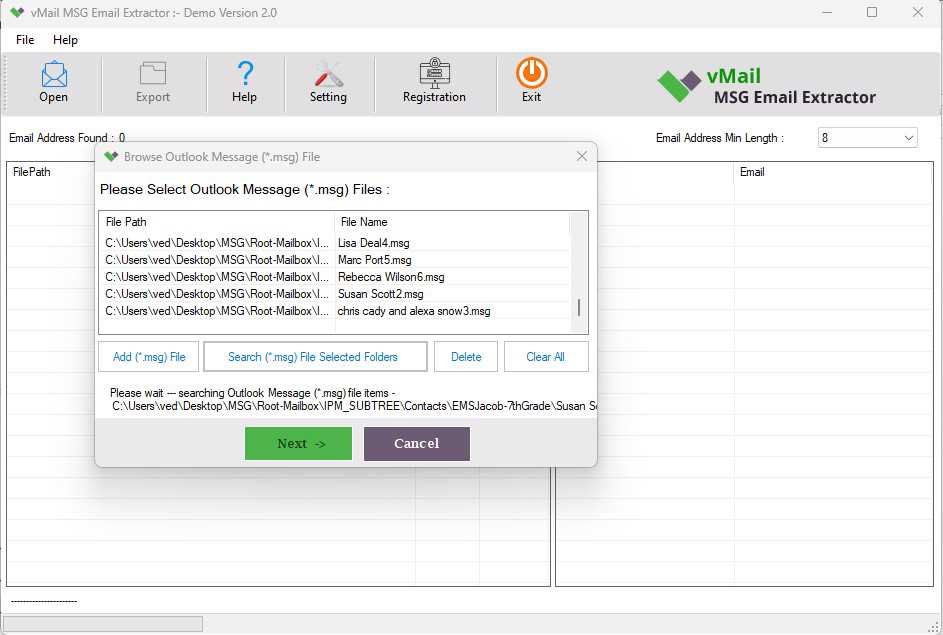943x635 pixels.
Task: Click the FilePath column header in main window
Action: point(32,172)
